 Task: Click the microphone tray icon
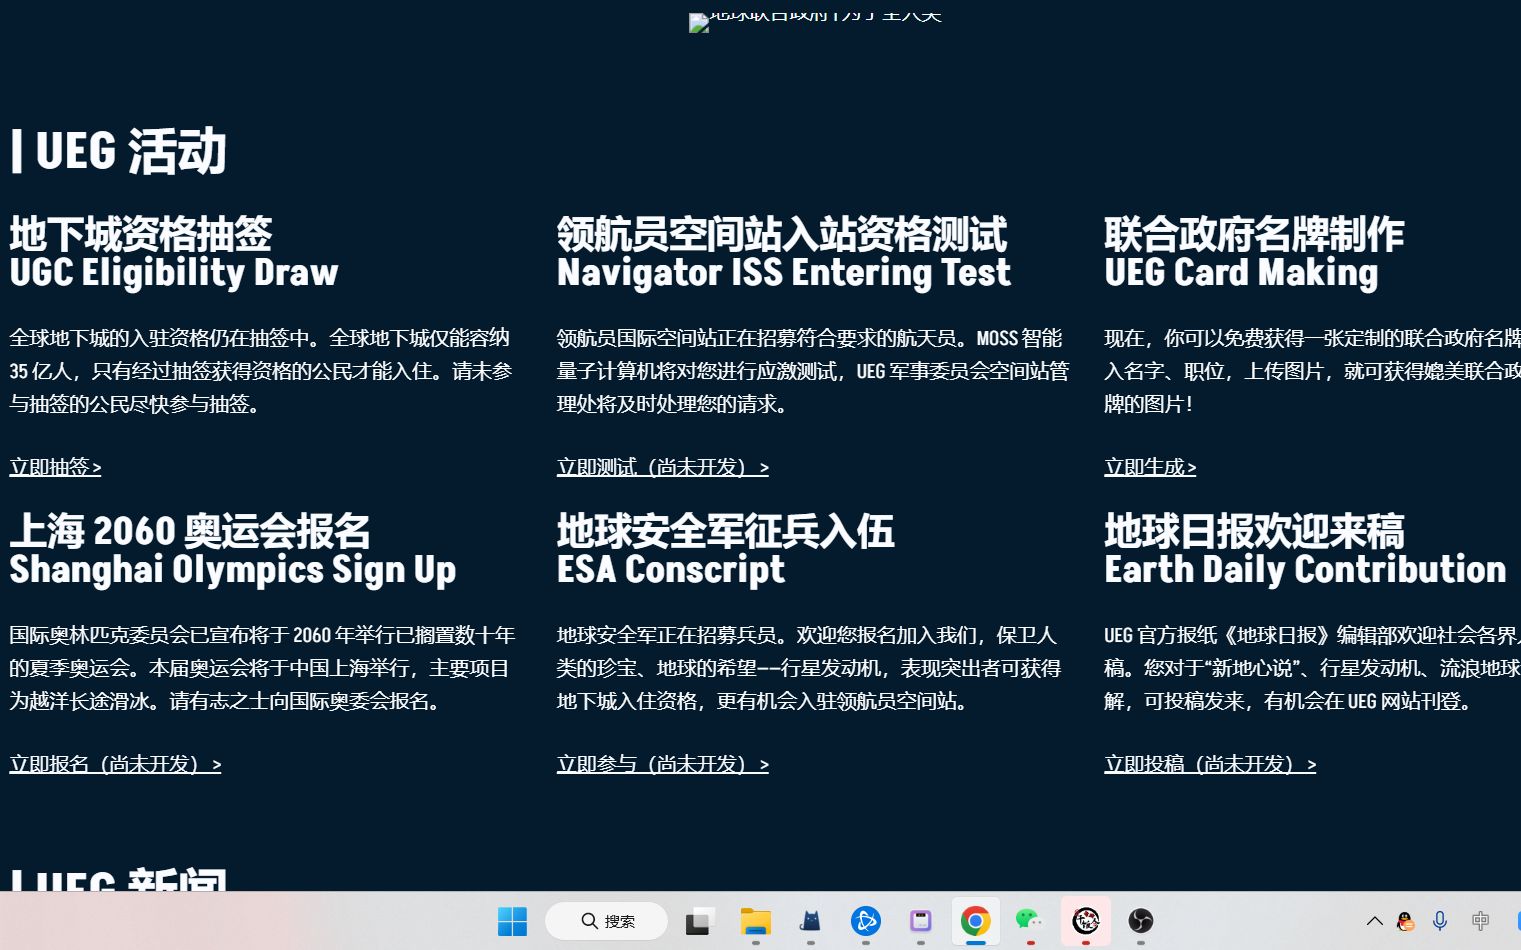[x=1440, y=921]
